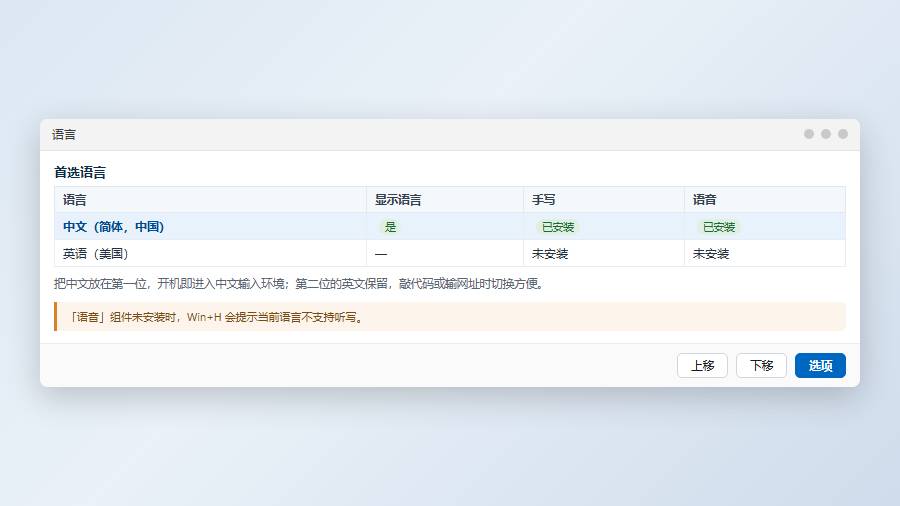Click the 是 badge in the Chinese row

(x=390, y=227)
